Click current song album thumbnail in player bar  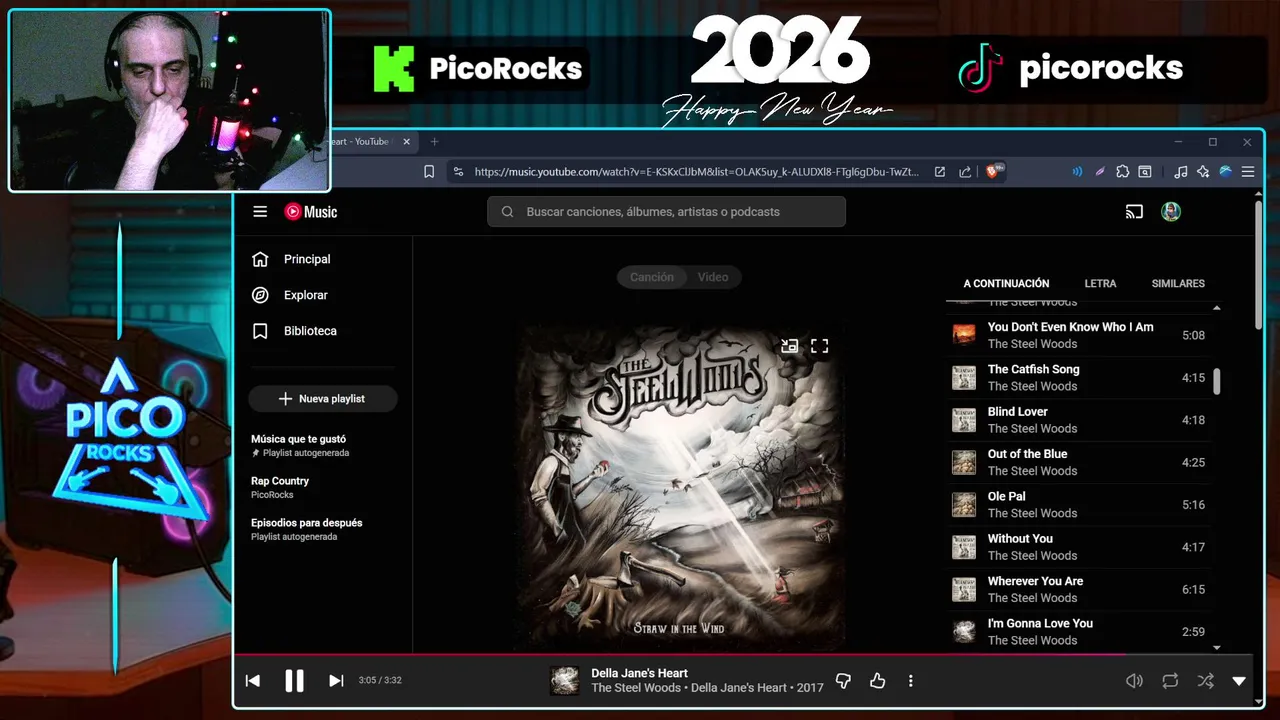click(x=565, y=681)
